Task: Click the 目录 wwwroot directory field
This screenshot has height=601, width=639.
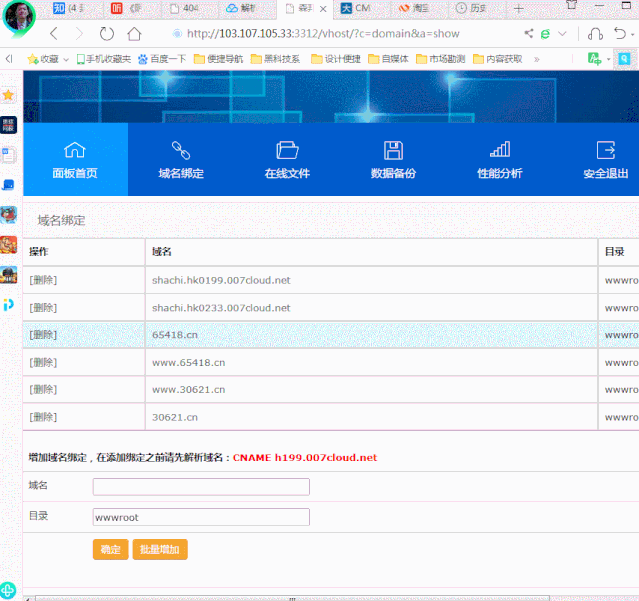Action: 201,517
